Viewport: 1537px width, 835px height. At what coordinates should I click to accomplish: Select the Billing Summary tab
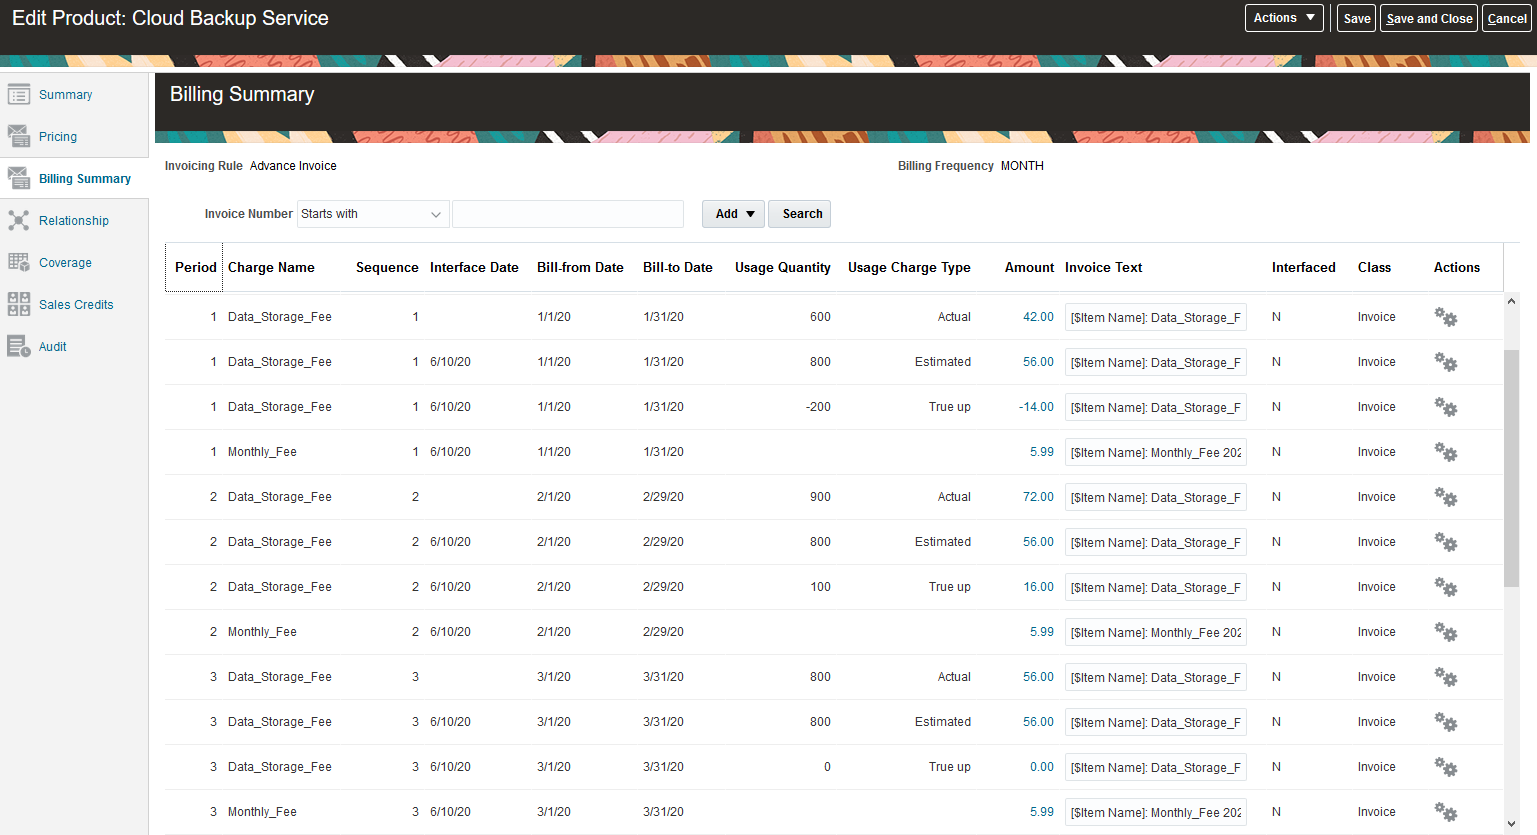pos(85,179)
